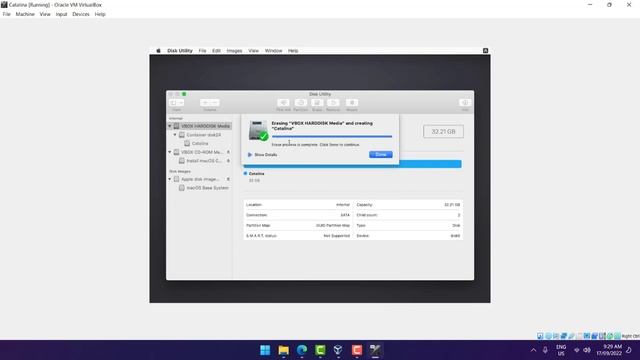Click the microphone tray icon

click(x=545, y=350)
